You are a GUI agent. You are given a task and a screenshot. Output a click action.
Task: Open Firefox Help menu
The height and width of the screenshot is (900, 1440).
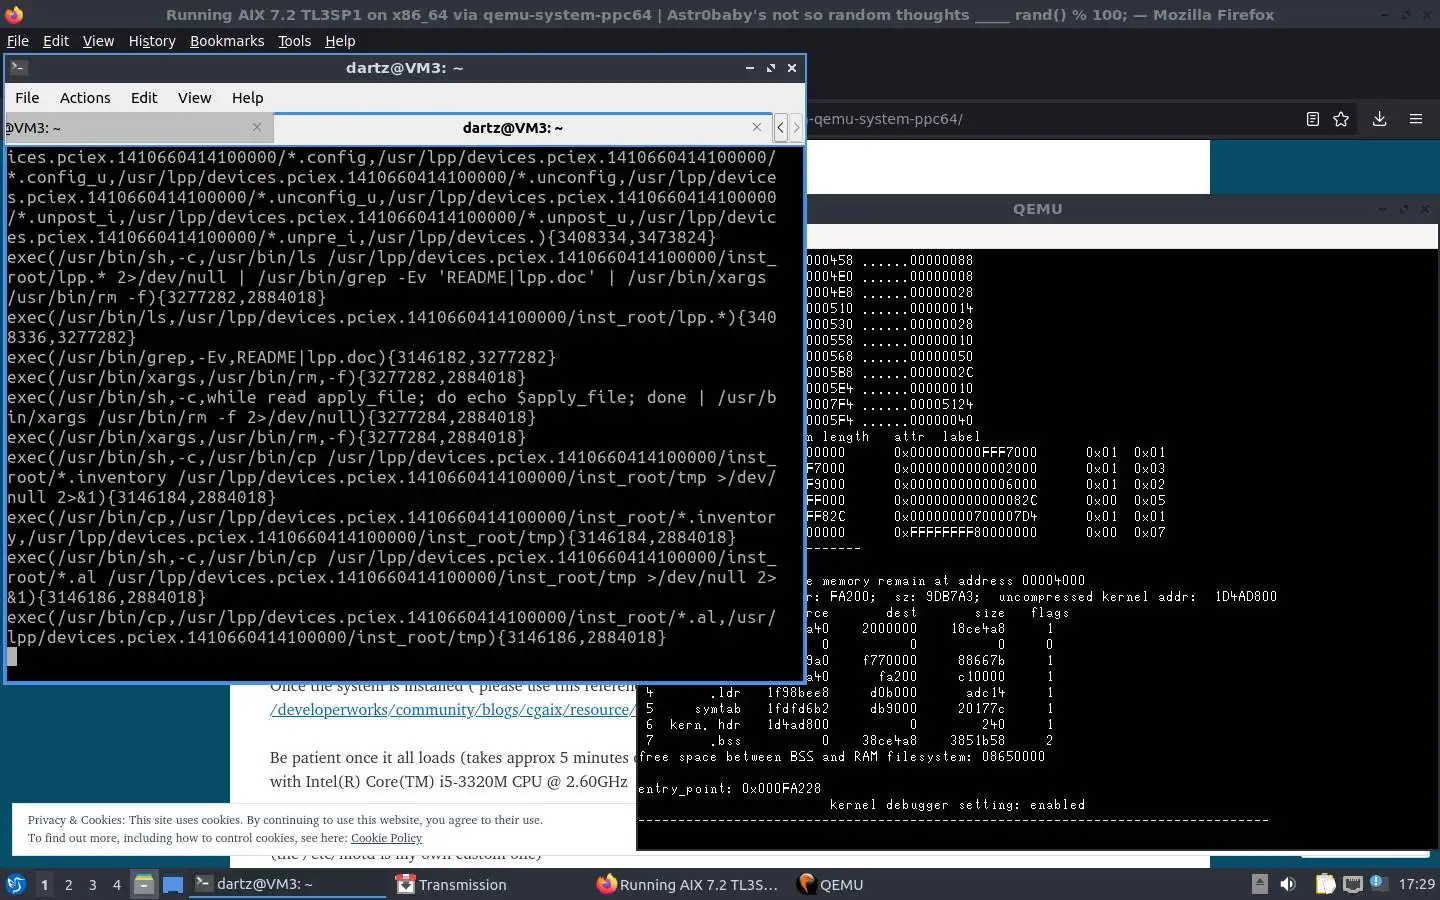pyautogui.click(x=340, y=41)
